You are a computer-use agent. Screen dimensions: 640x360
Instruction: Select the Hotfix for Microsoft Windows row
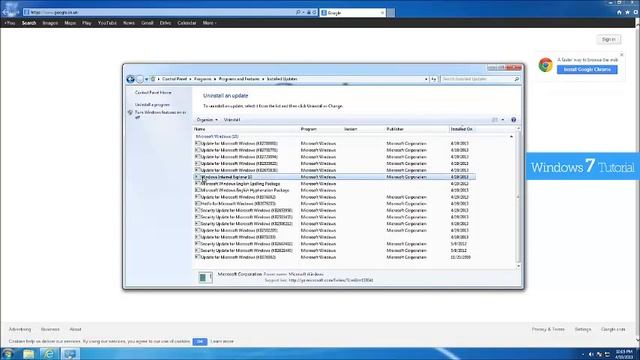pos(334,204)
